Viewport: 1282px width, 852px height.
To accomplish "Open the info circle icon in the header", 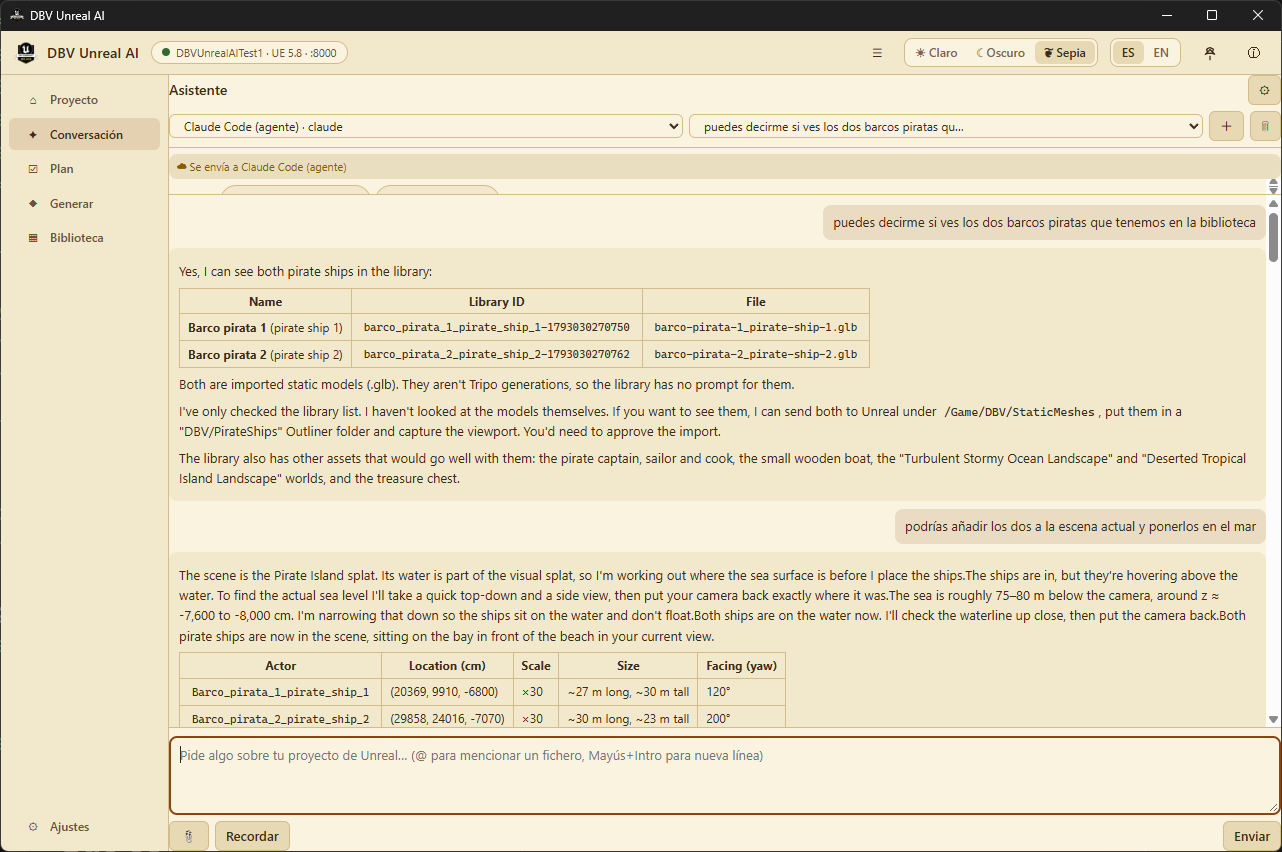I will pos(1254,53).
